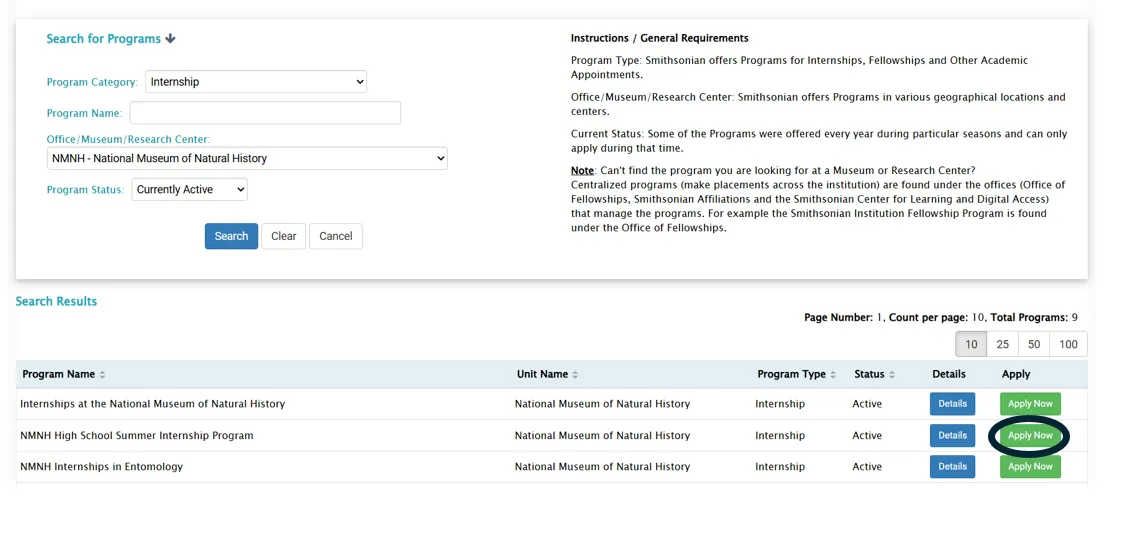
Task: Set count per page to 50
Action: coord(1034,344)
